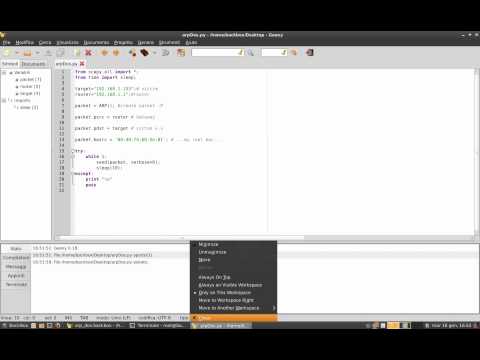Click the red X close-file toolbar icon
480x360 pixels.
(x=88, y=53)
